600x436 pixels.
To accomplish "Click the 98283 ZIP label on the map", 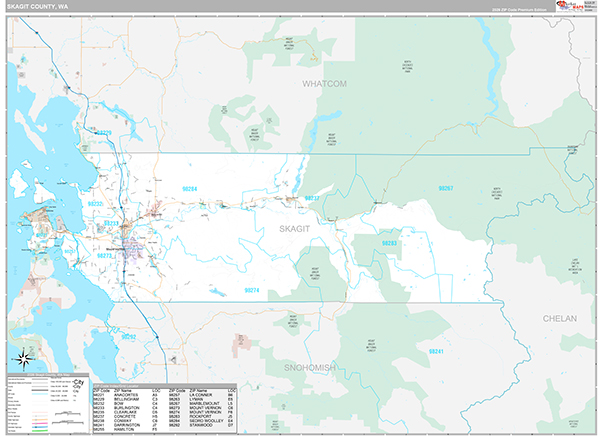I will pos(389,243).
